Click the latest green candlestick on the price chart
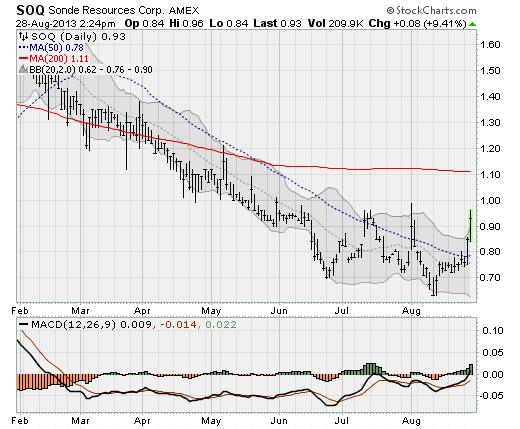 click(471, 226)
